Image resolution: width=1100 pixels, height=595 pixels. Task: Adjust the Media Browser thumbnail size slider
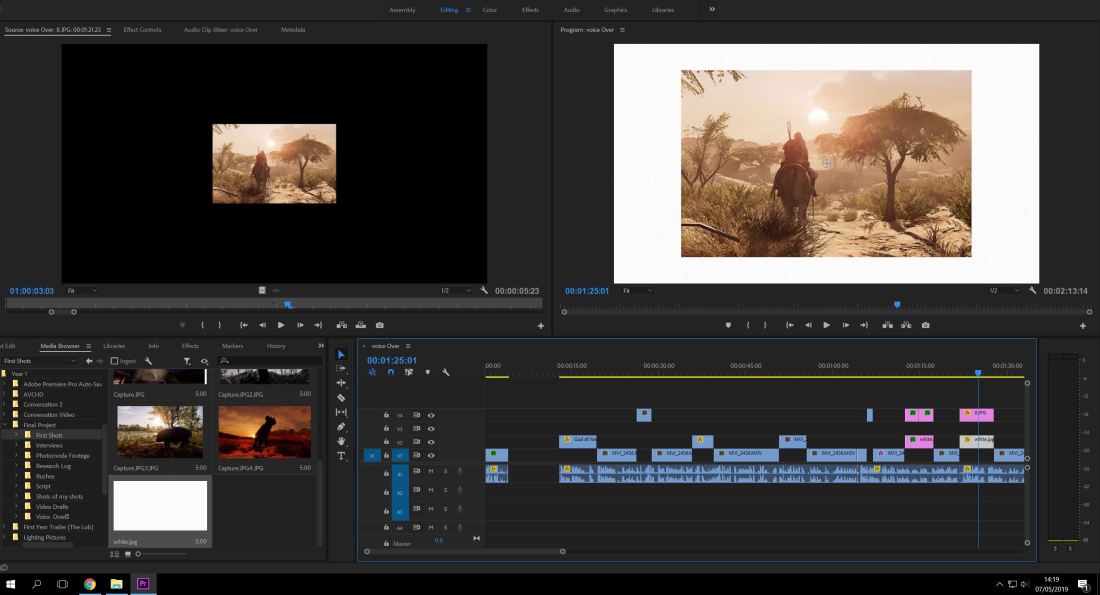point(139,553)
